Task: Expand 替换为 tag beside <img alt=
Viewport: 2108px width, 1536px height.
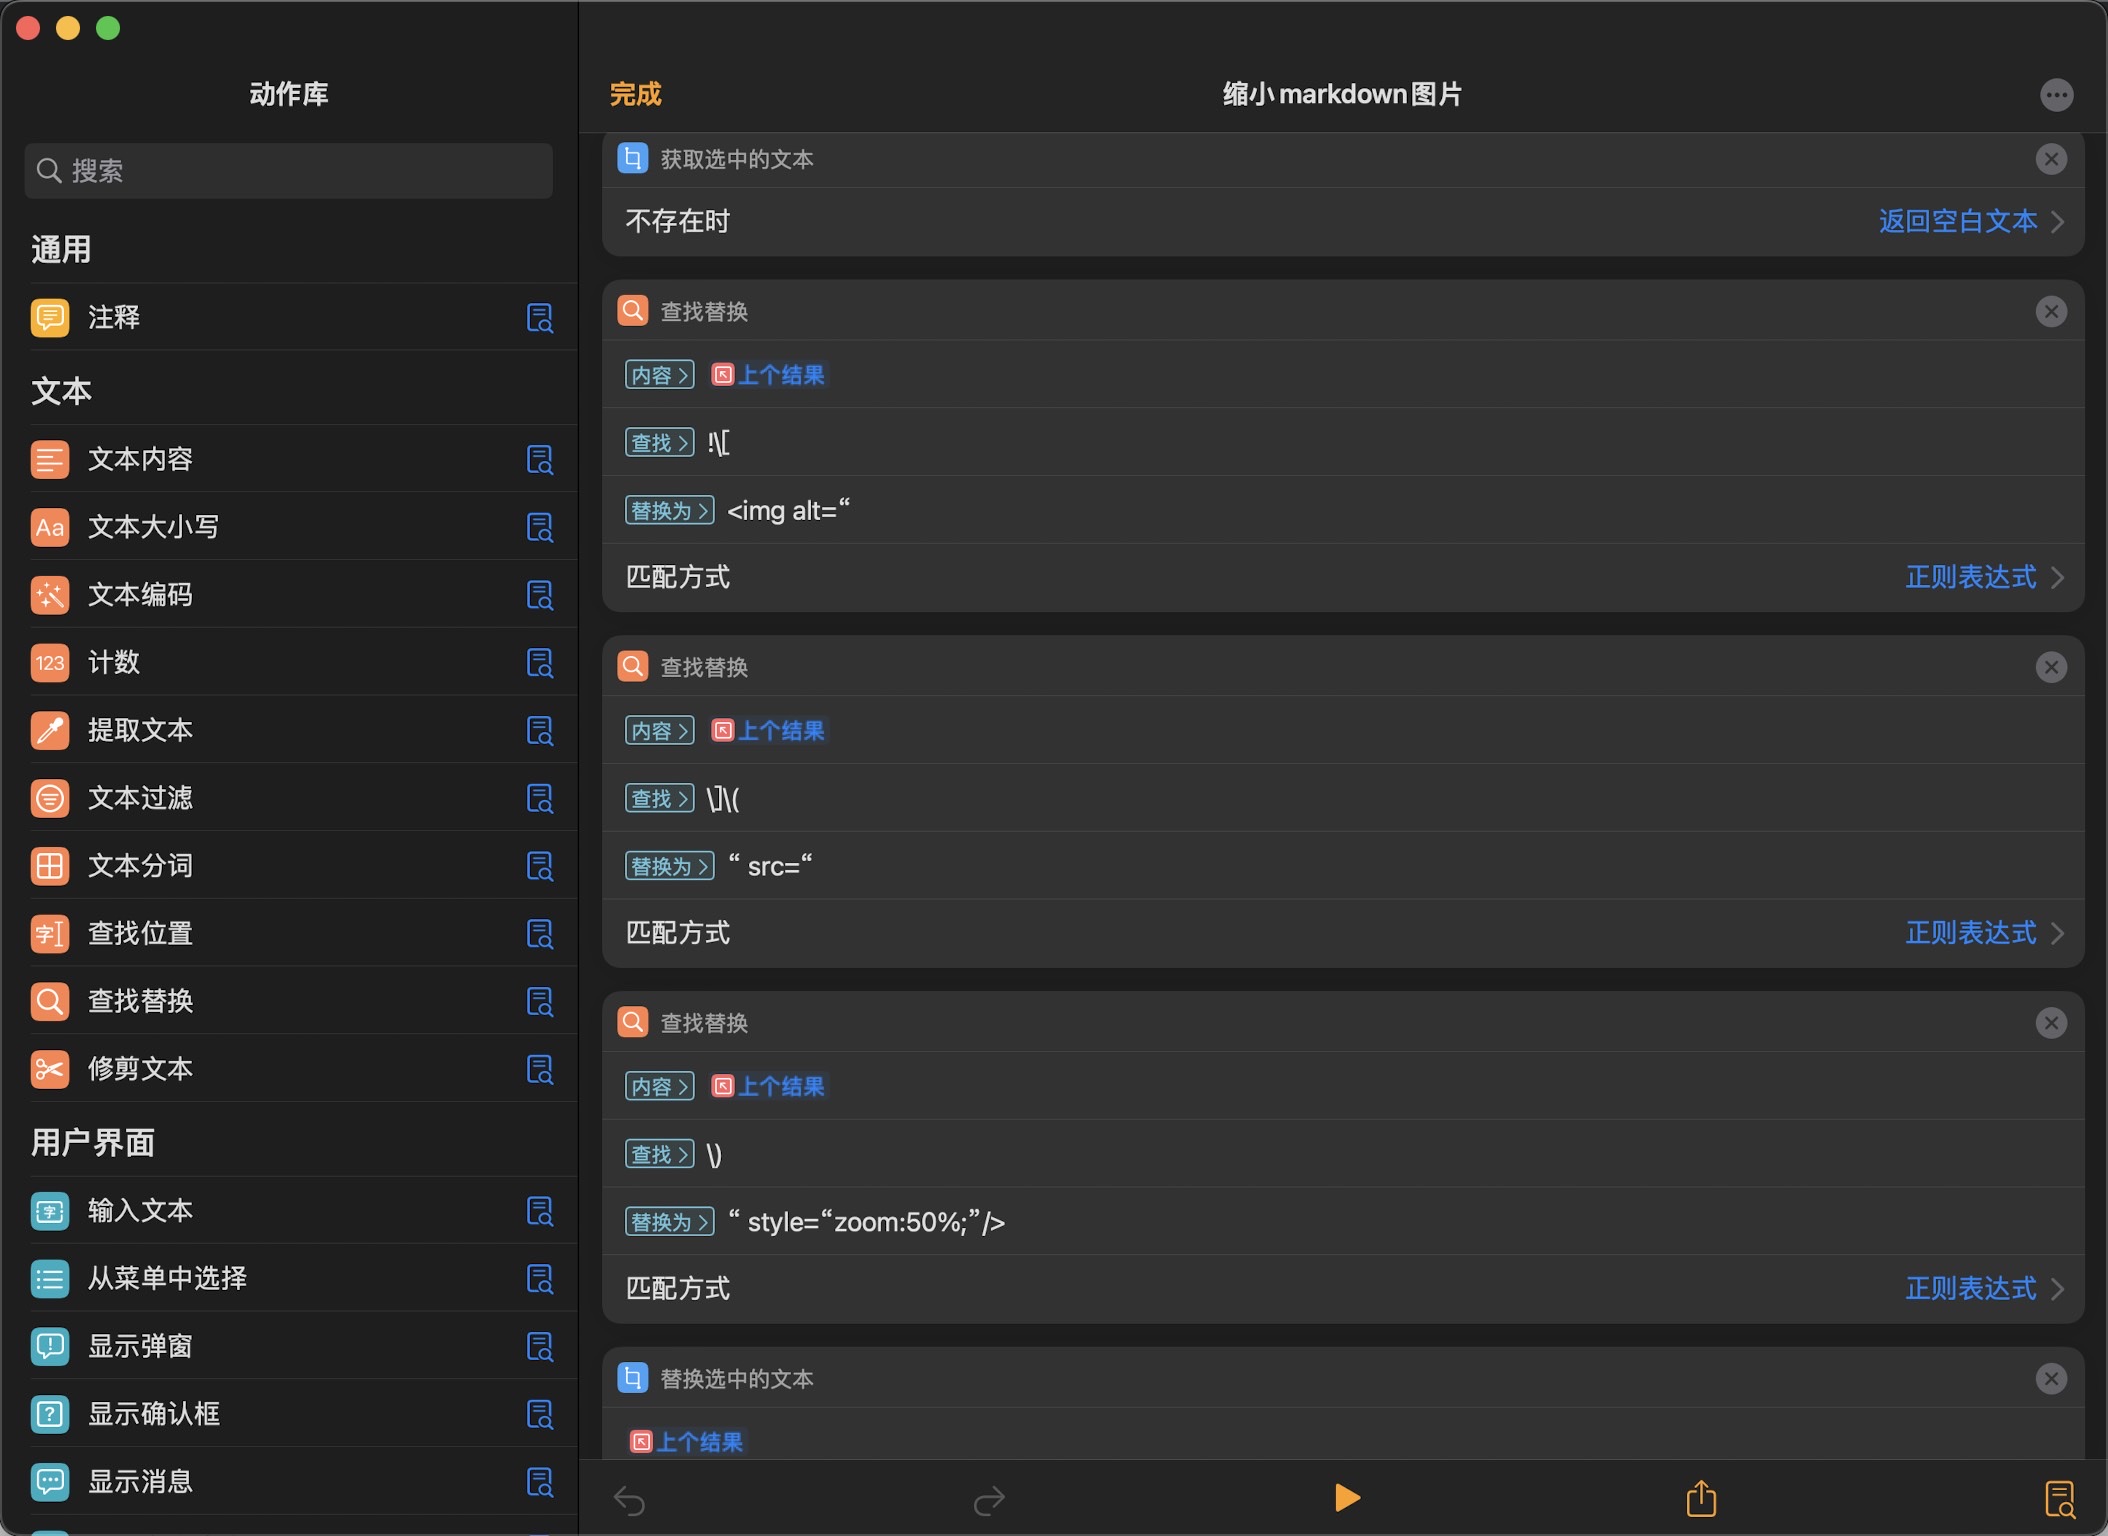Action: point(670,511)
